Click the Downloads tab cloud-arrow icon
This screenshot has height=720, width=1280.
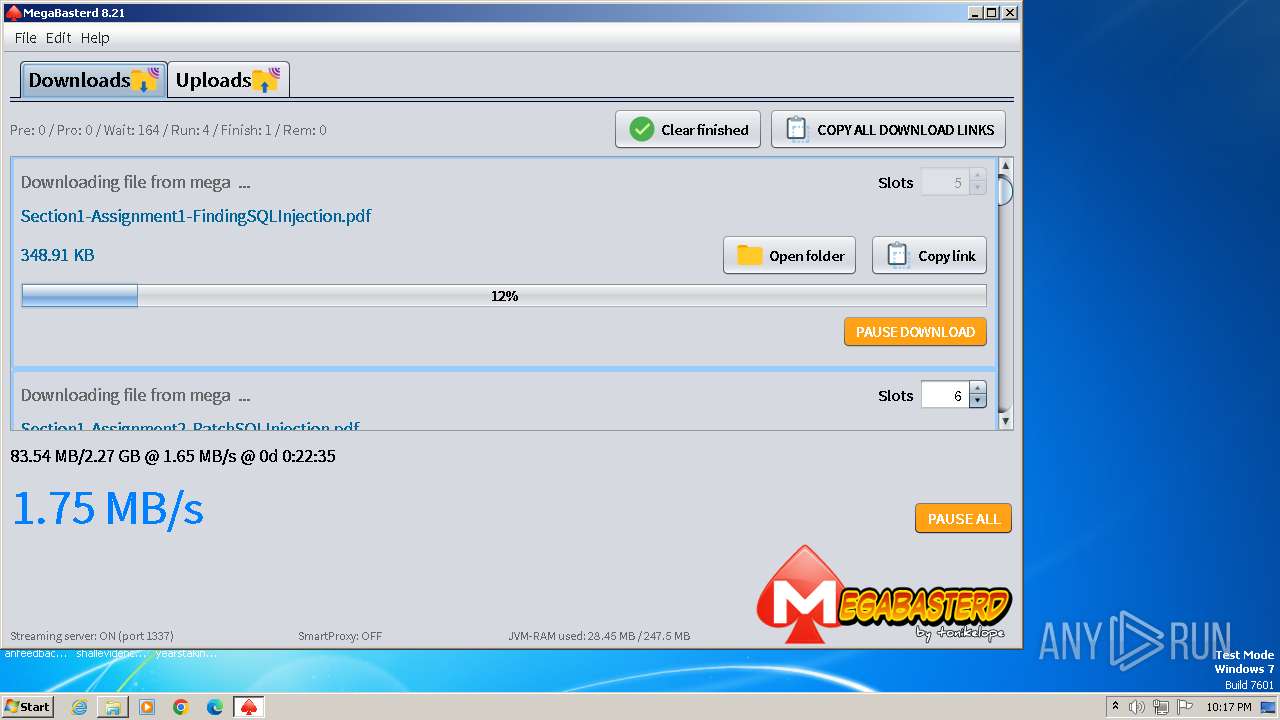point(145,80)
